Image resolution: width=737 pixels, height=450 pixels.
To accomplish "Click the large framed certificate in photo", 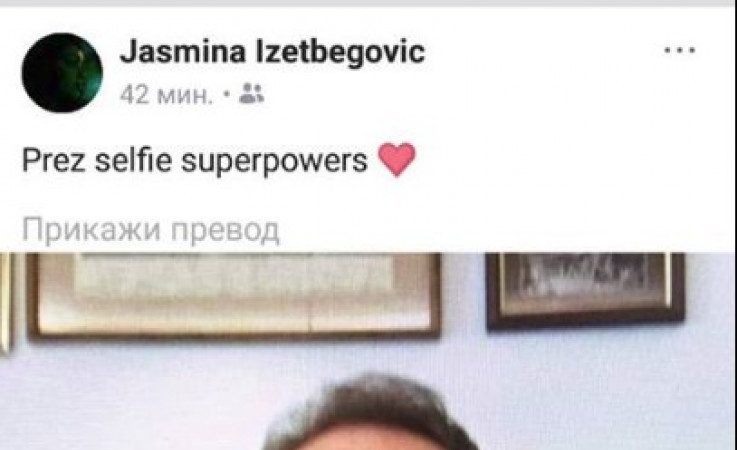I will tap(234, 296).
